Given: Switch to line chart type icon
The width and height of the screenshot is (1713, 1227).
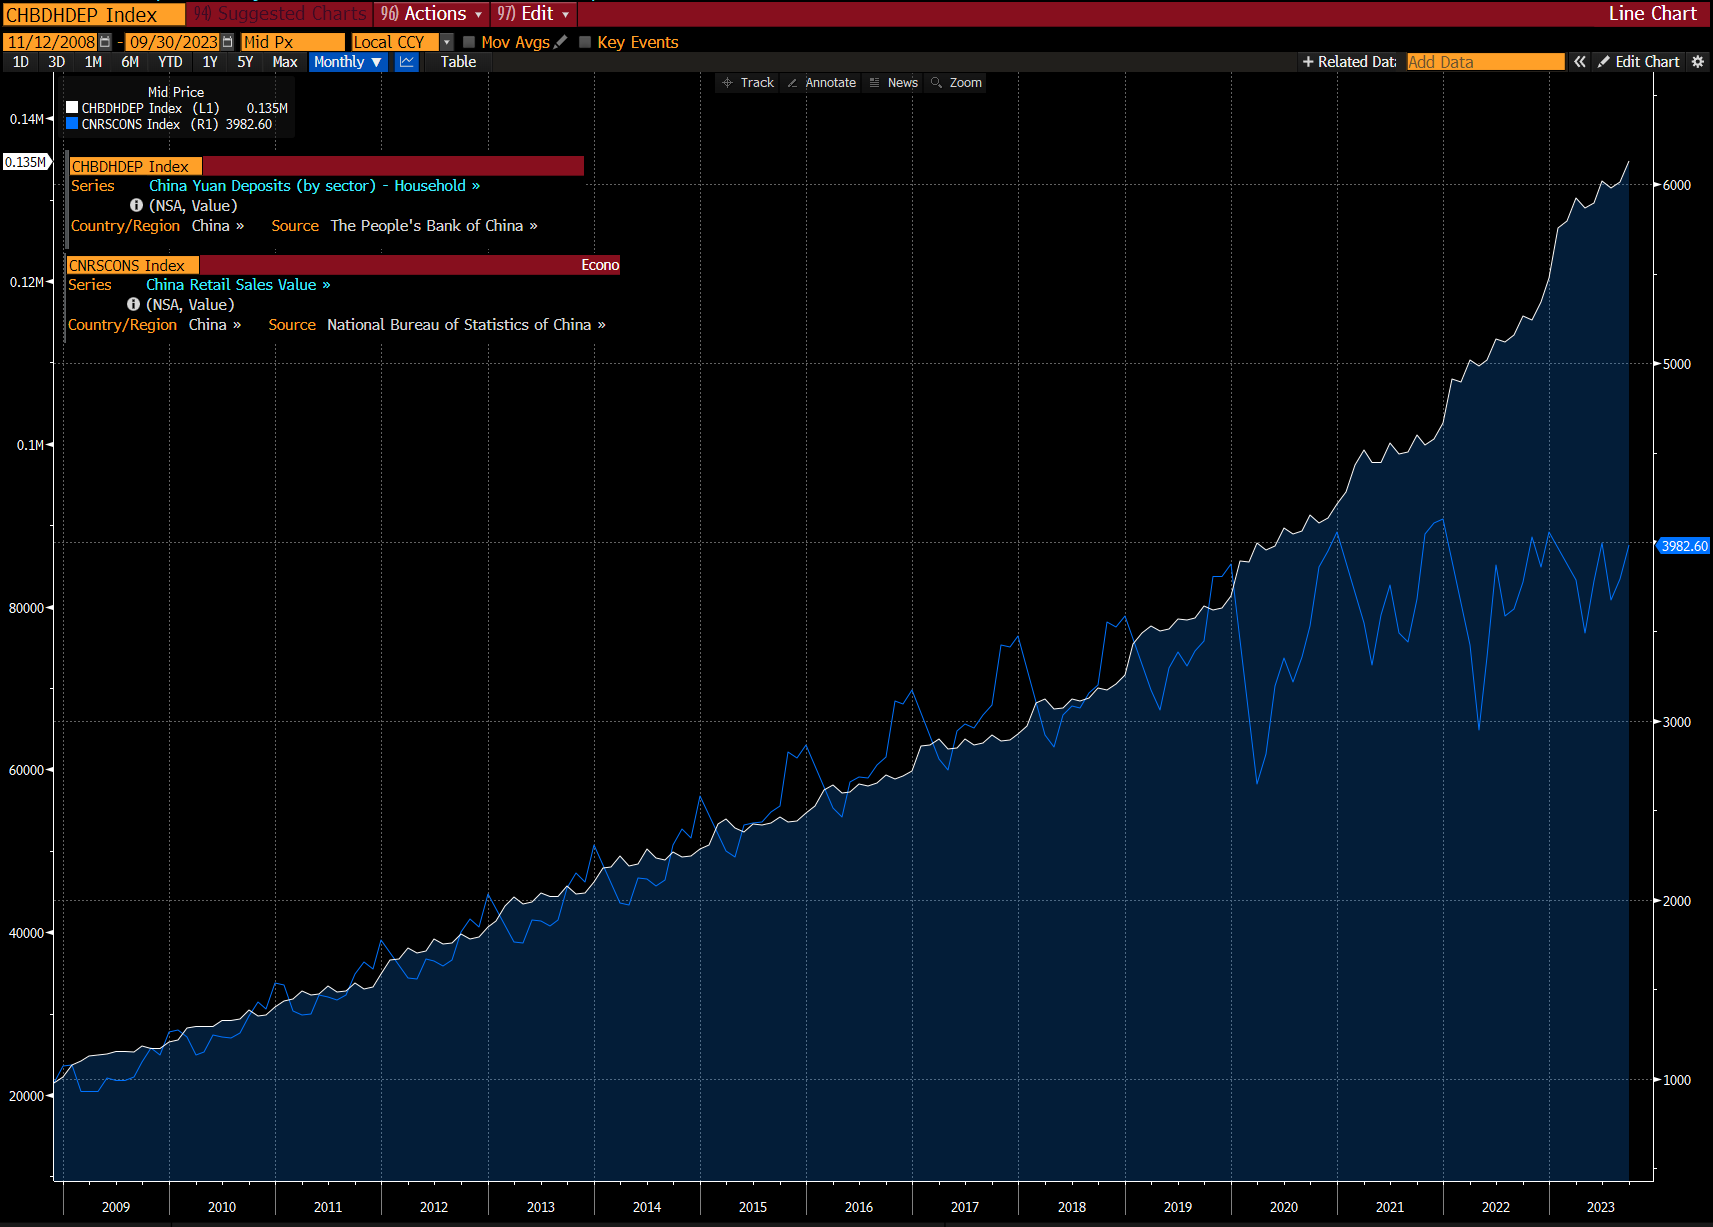Looking at the screenshot, I should 407,62.
